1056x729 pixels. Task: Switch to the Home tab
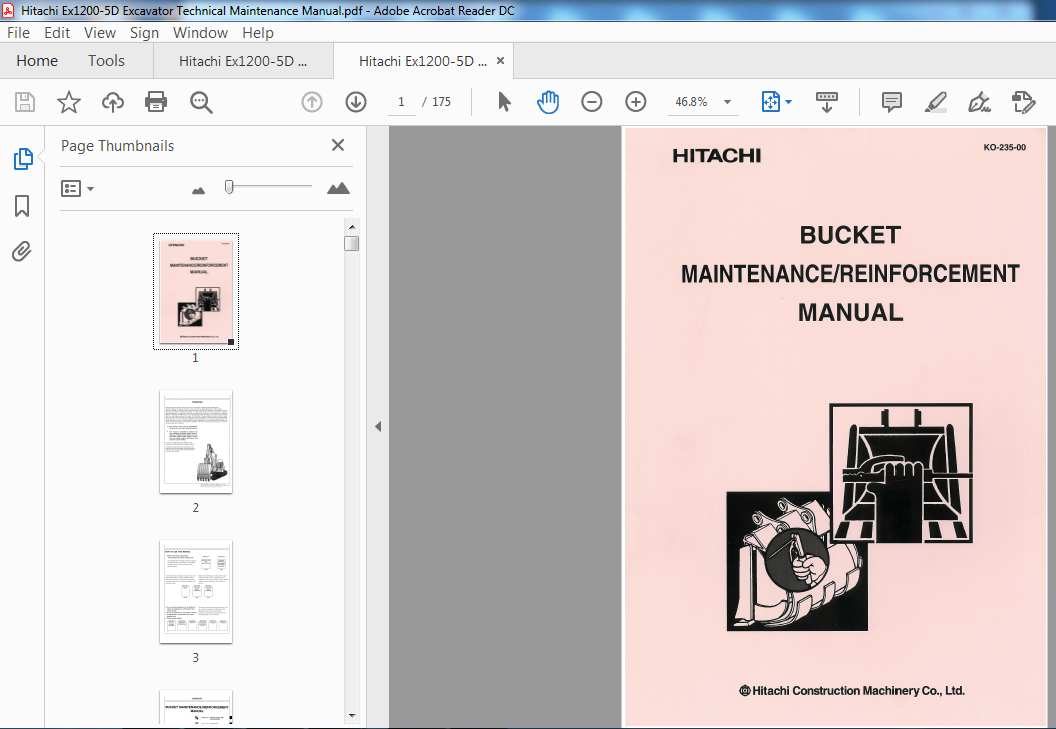pos(37,61)
